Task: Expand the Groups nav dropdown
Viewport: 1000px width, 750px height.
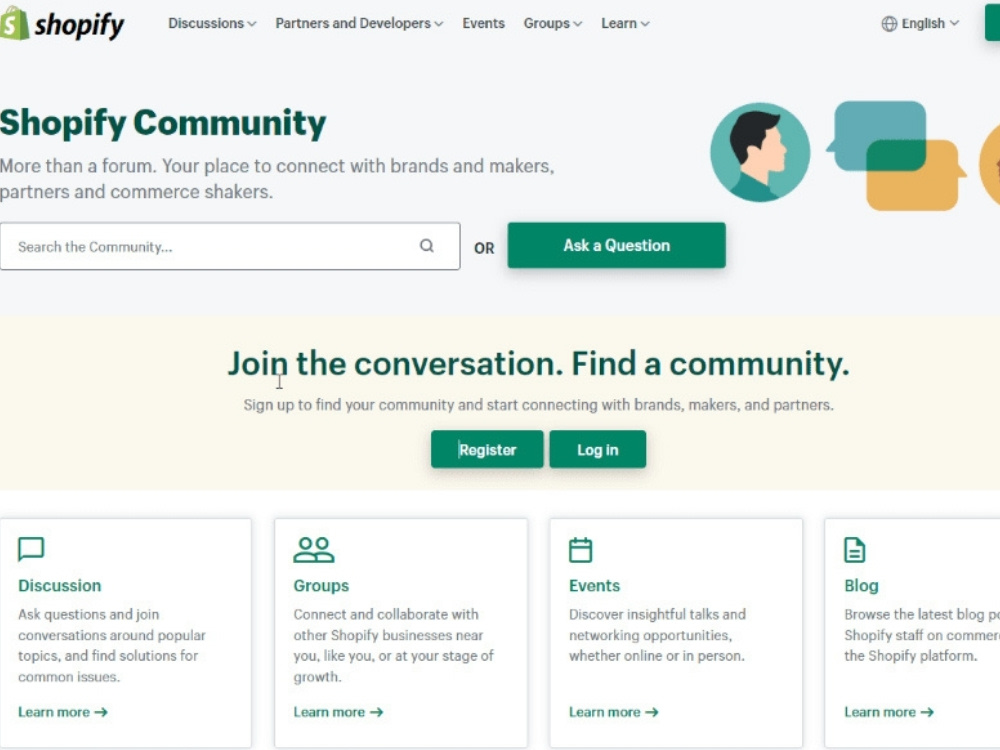Action: pos(553,24)
